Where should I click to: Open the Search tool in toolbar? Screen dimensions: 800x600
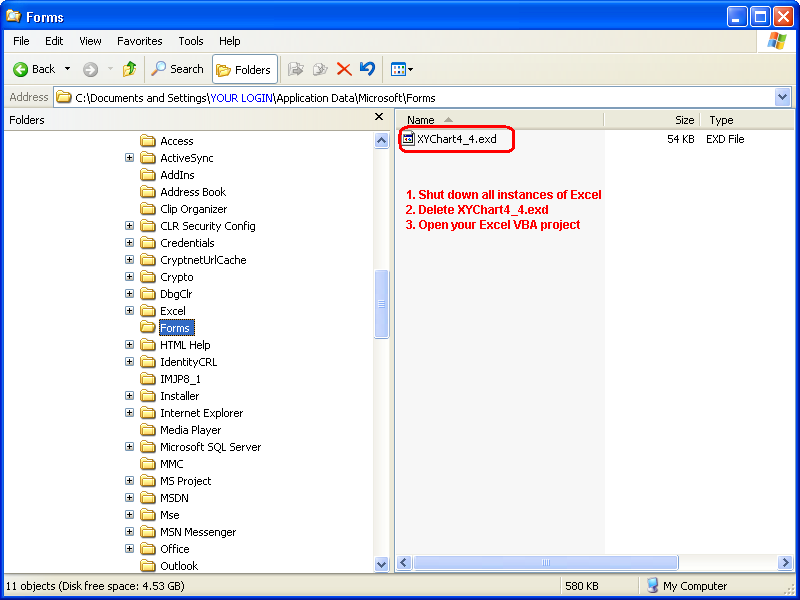(x=177, y=69)
